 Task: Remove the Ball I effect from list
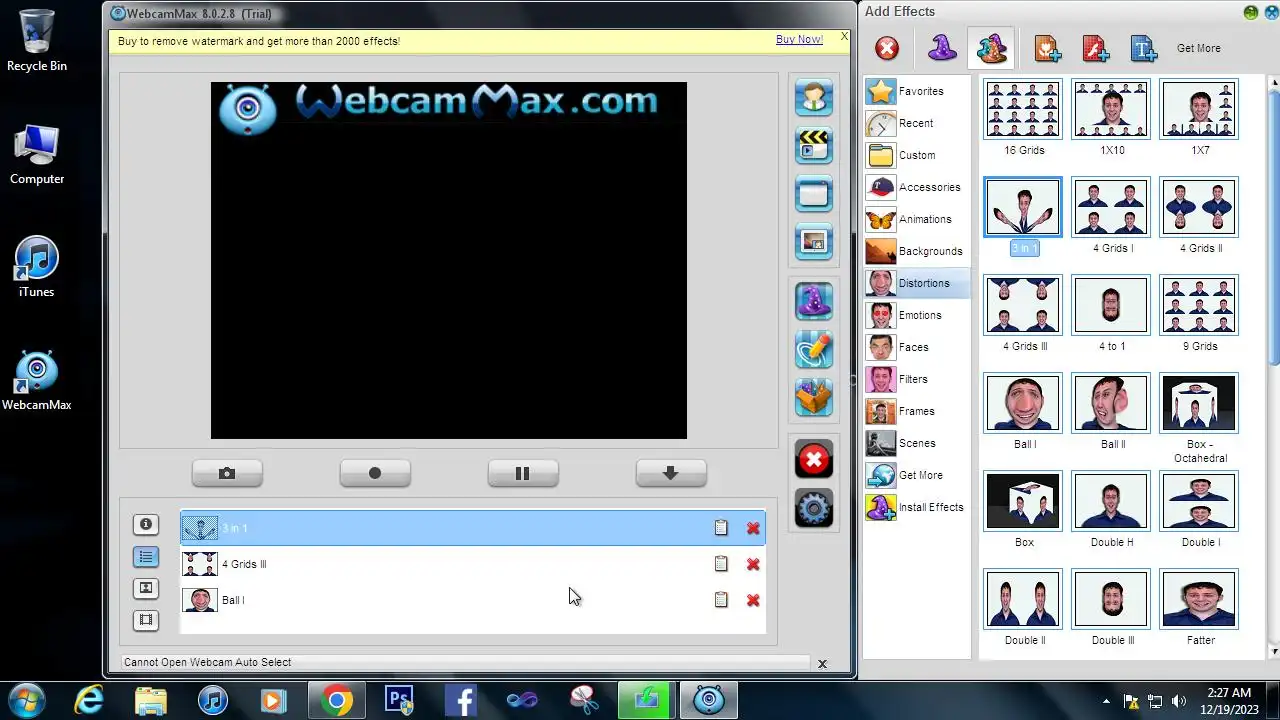pyautogui.click(x=753, y=600)
